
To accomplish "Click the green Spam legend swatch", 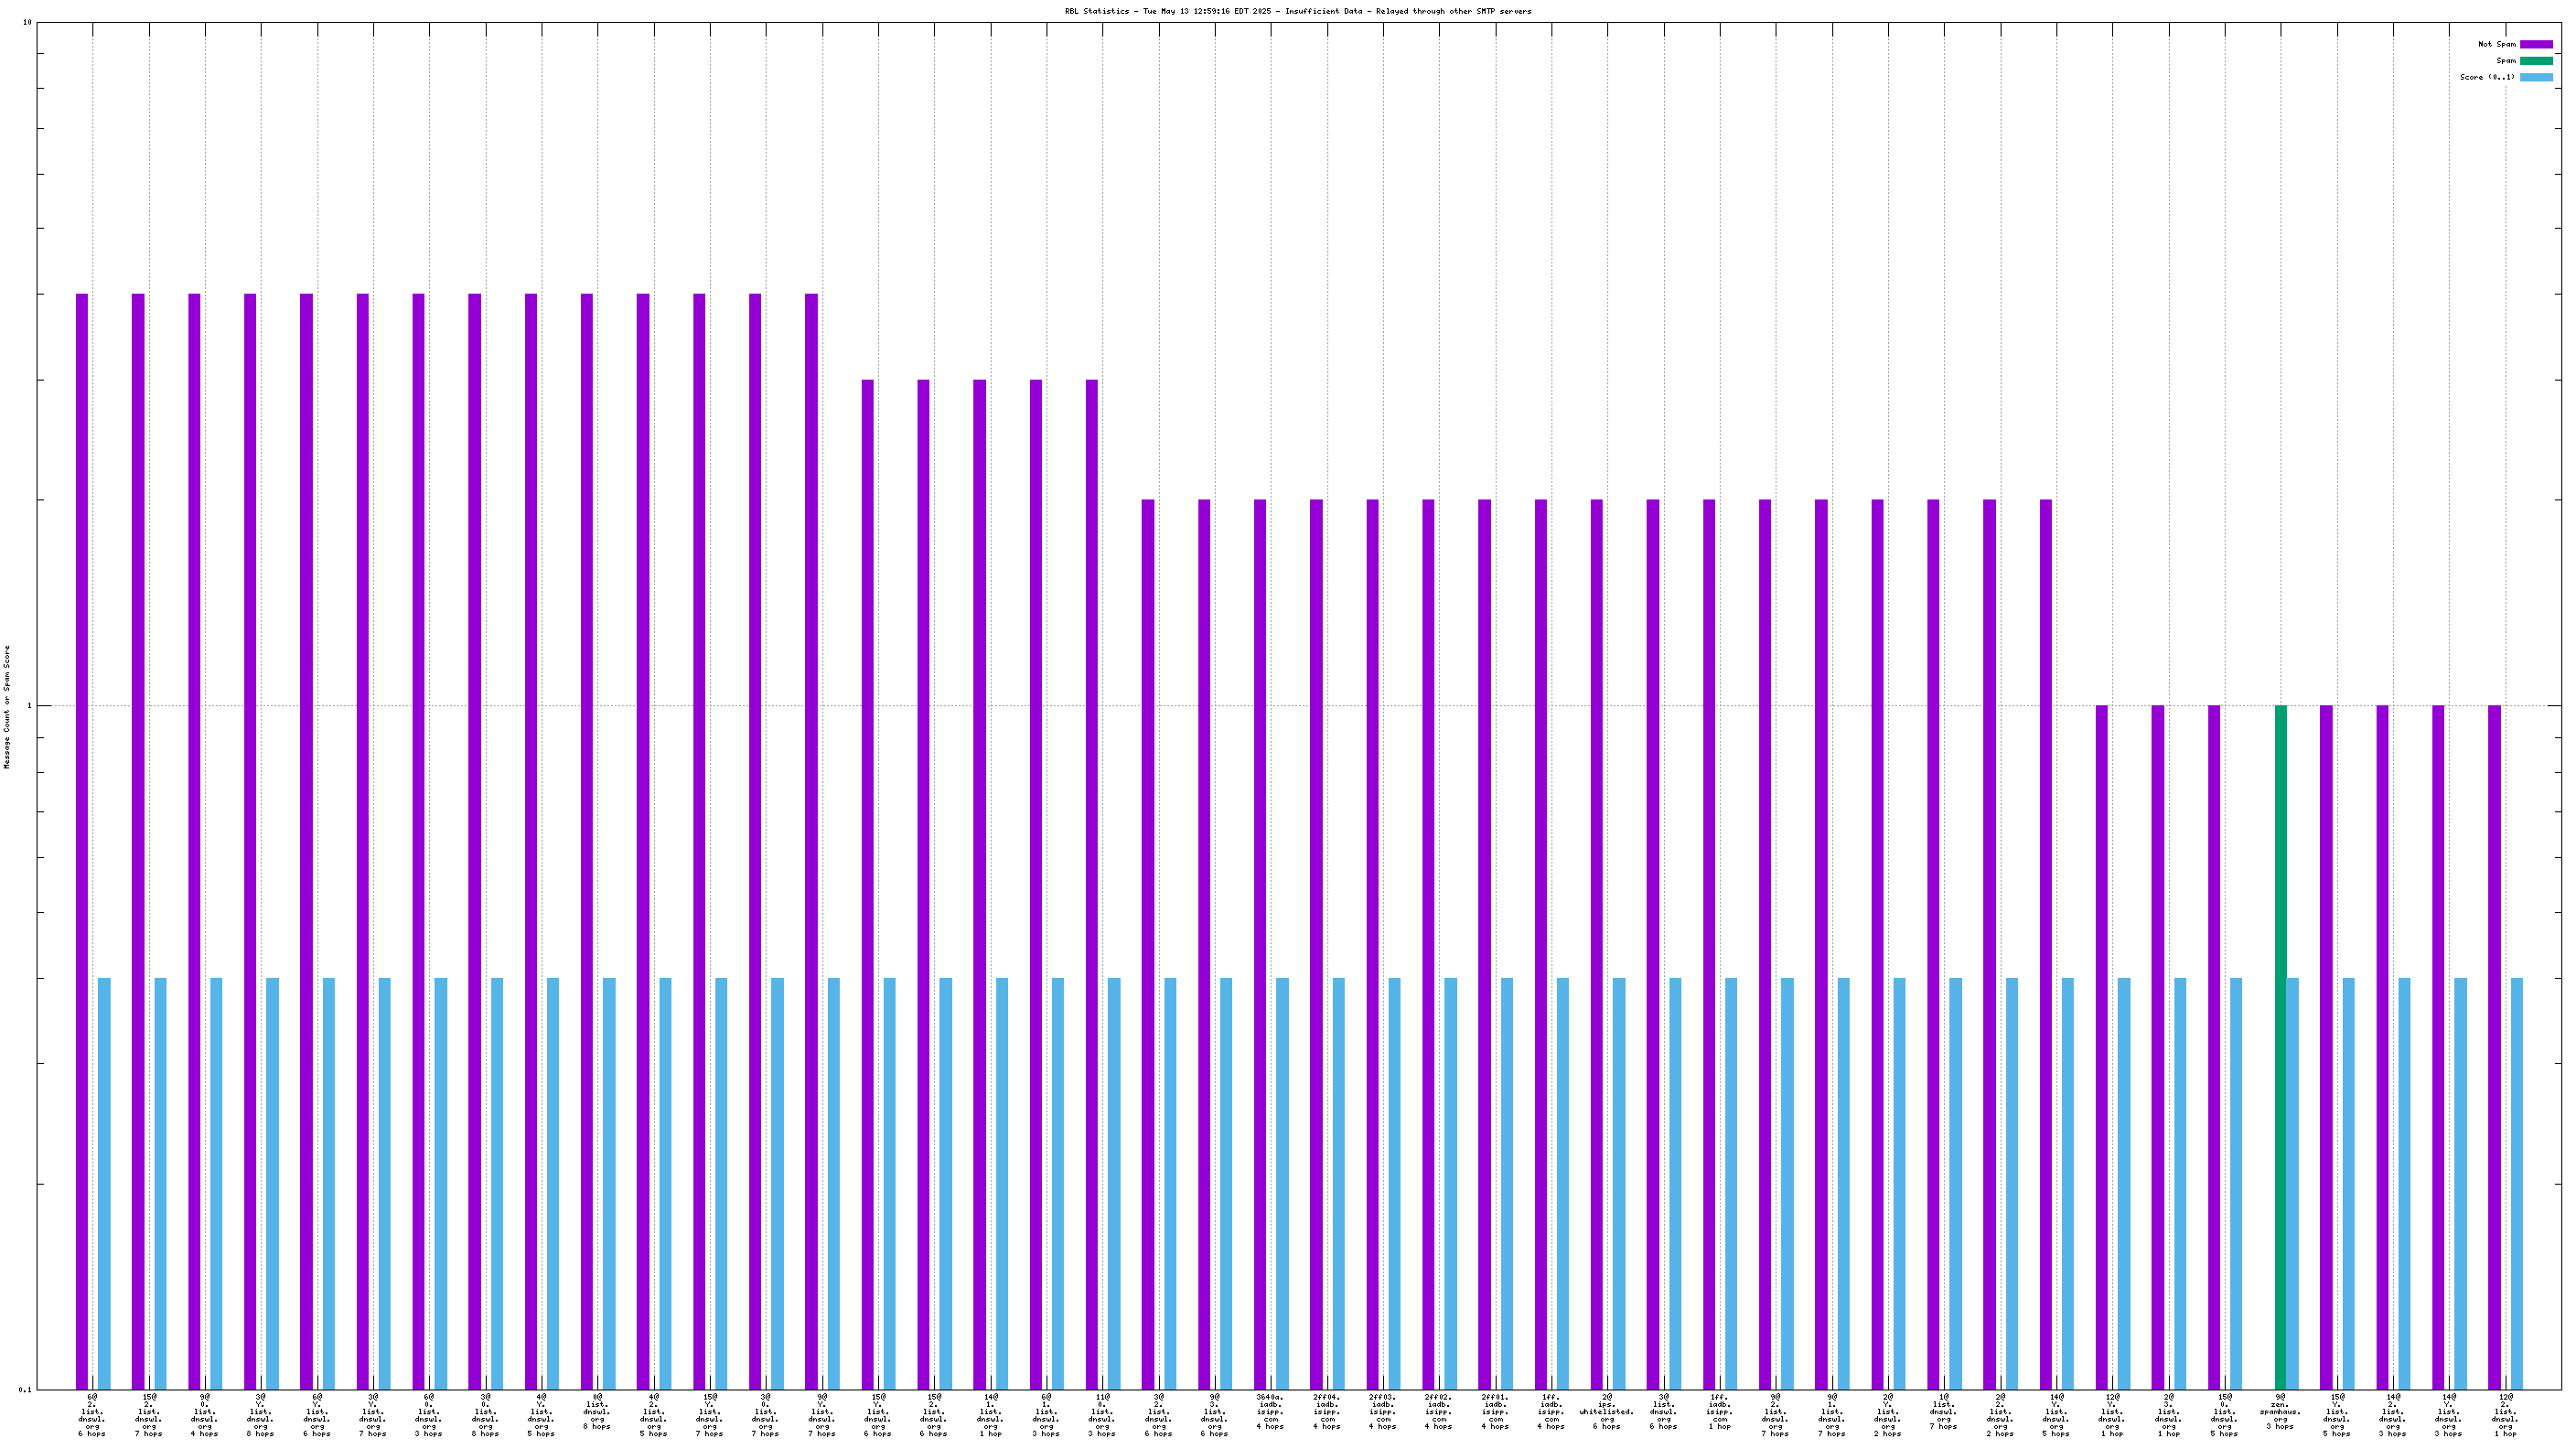I will click(x=2535, y=61).
